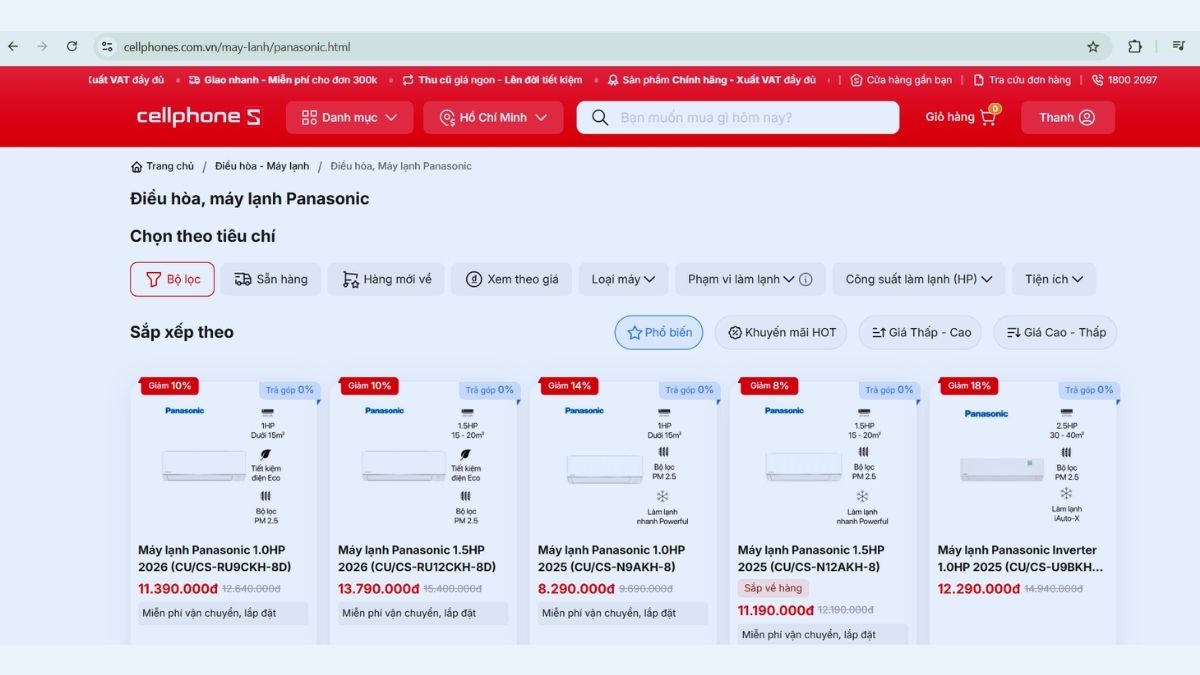The width and height of the screenshot is (1200, 675).
Task: Click the browser forward arrow
Action: point(42,46)
